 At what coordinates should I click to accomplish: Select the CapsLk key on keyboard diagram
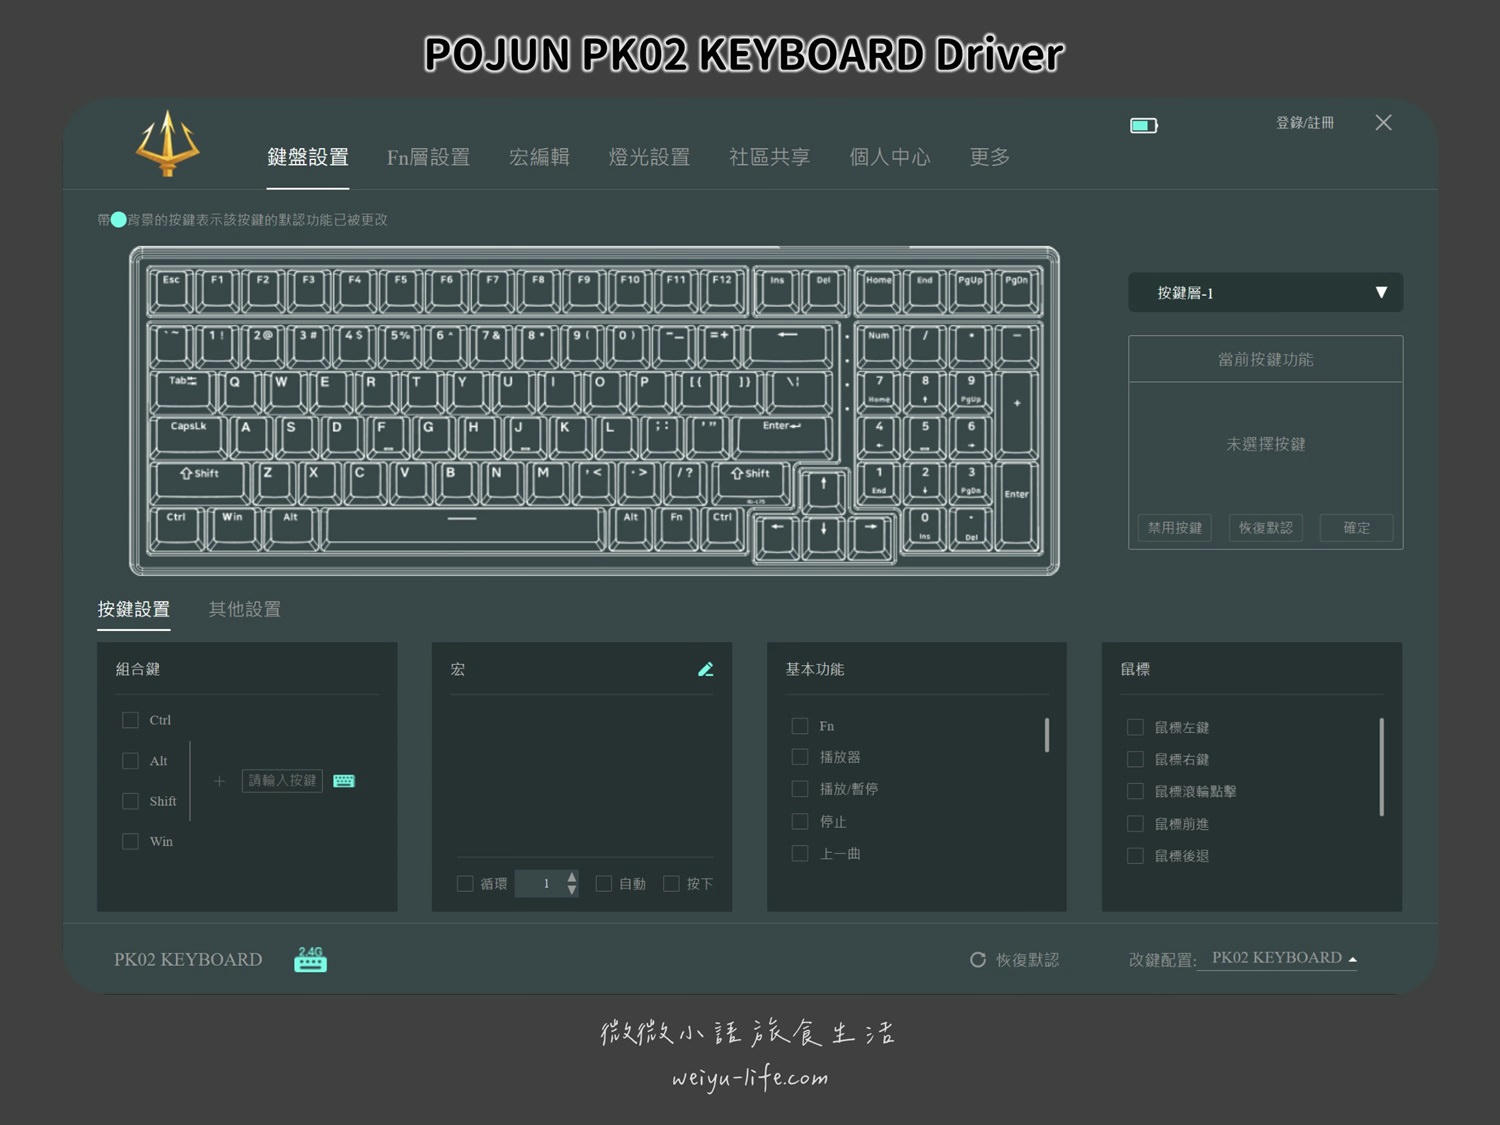[x=189, y=437]
